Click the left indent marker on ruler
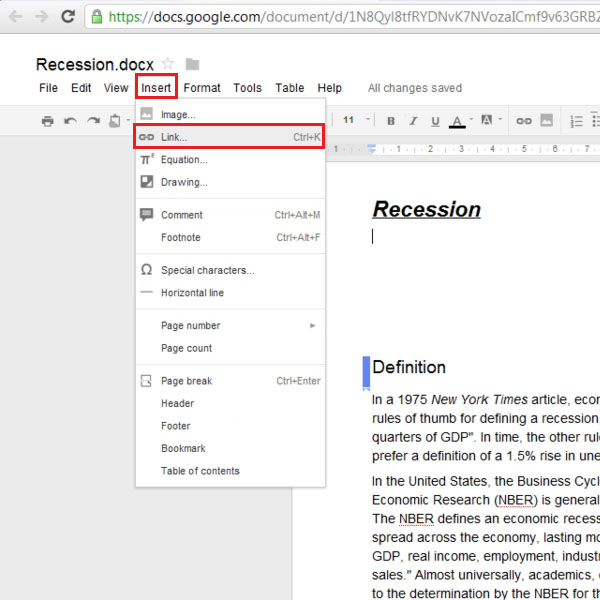 coord(372,148)
